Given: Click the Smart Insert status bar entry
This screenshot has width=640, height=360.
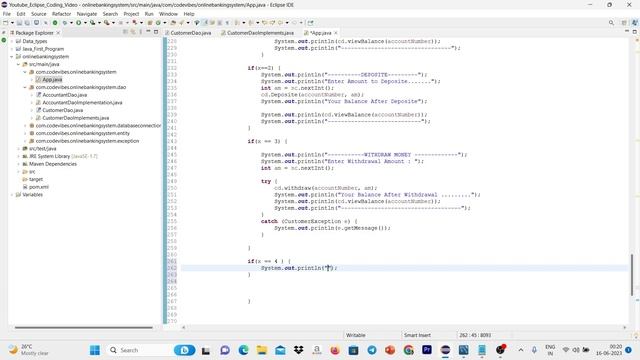Looking at the screenshot, I should pos(417,335).
